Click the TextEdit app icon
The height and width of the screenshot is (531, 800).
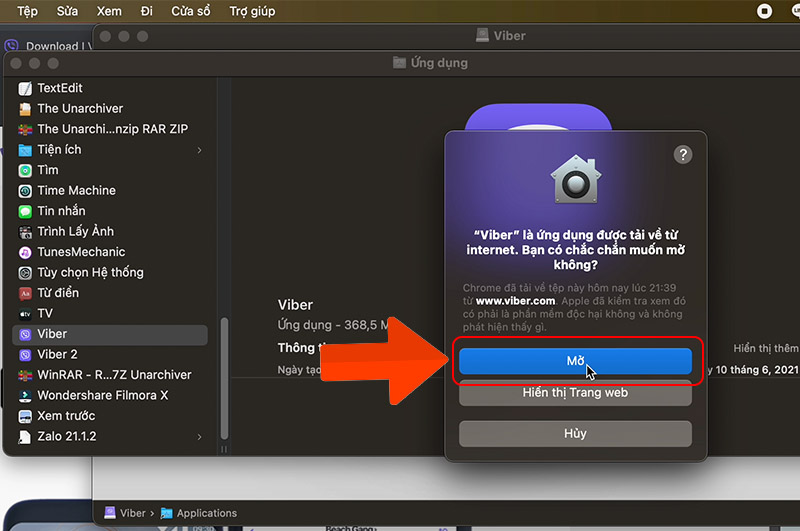(x=25, y=89)
